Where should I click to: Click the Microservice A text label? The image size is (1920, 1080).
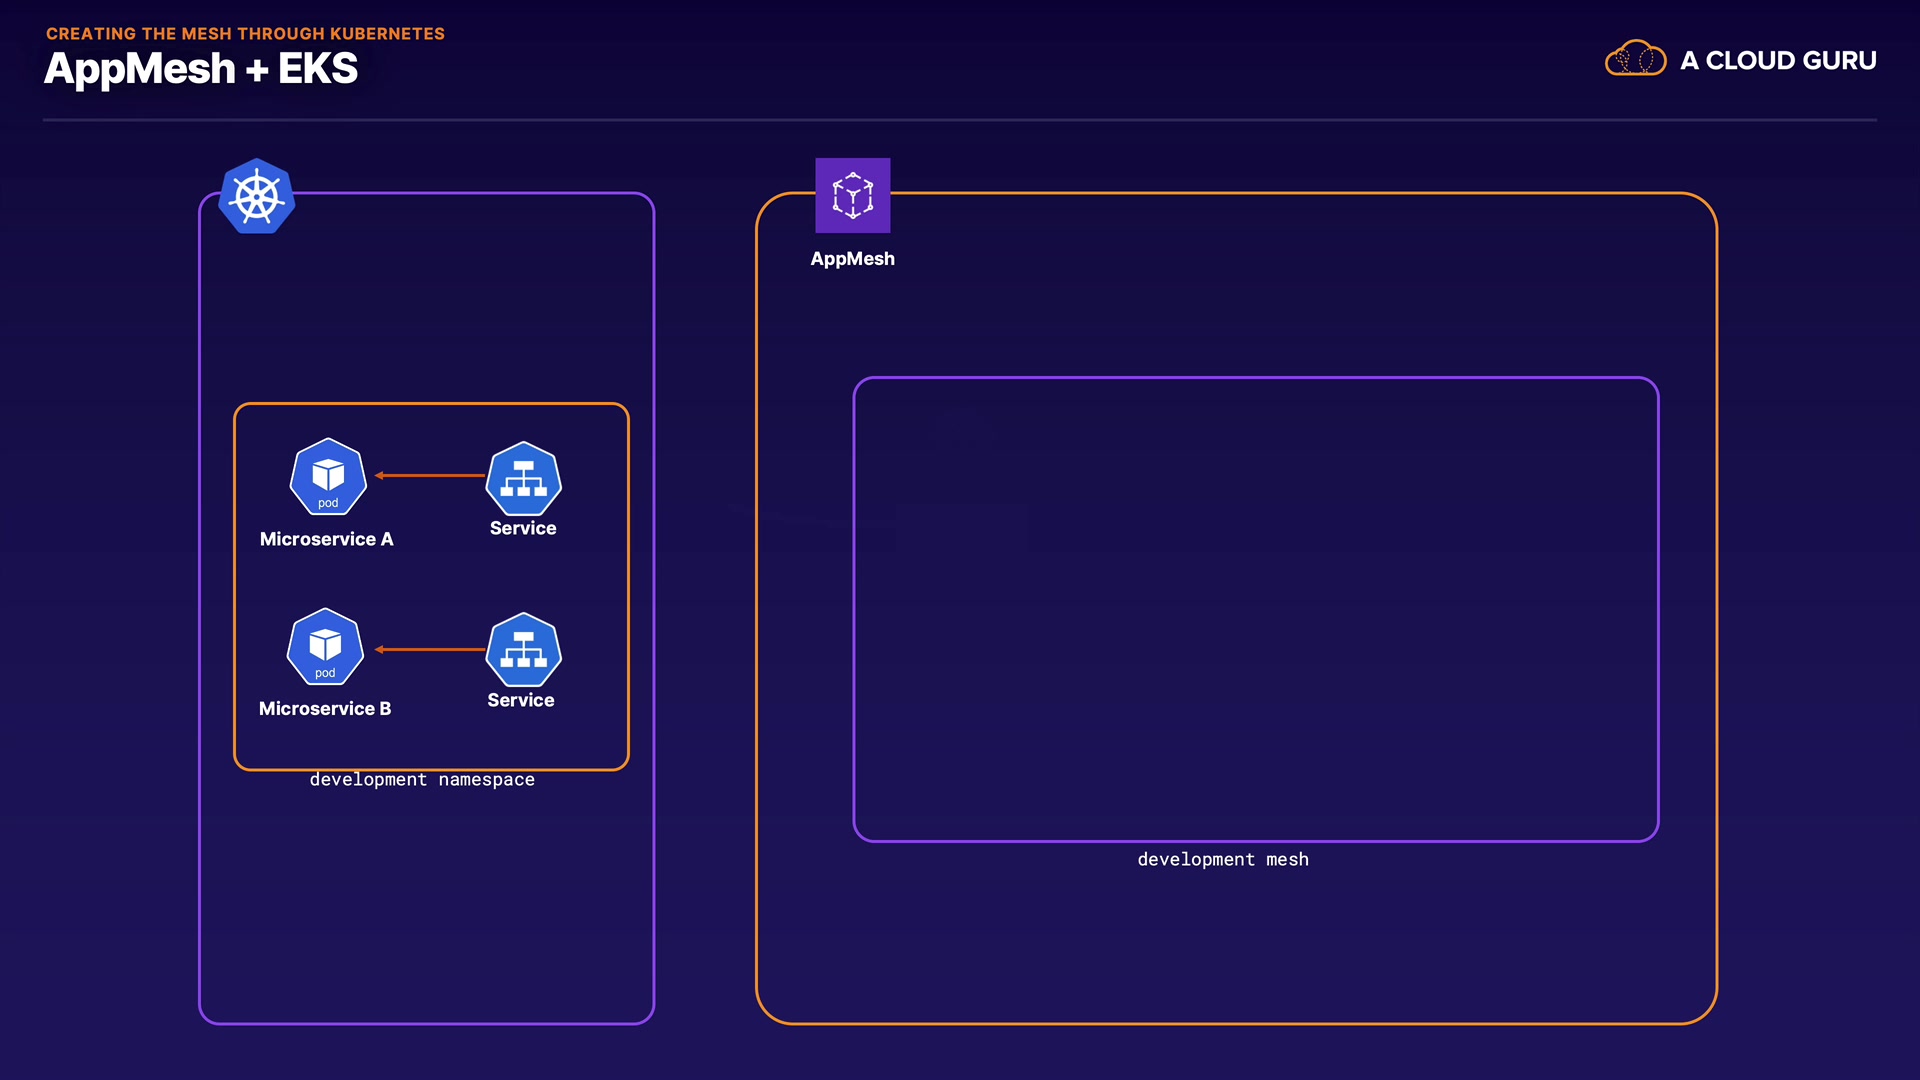point(326,539)
